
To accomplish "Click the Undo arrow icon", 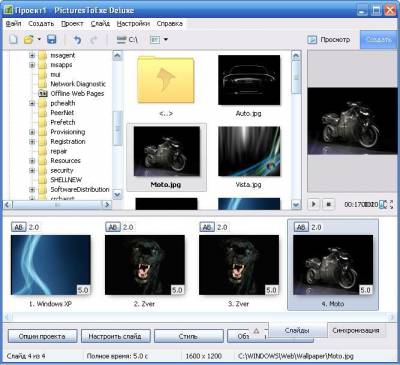I will tap(77, 40).
